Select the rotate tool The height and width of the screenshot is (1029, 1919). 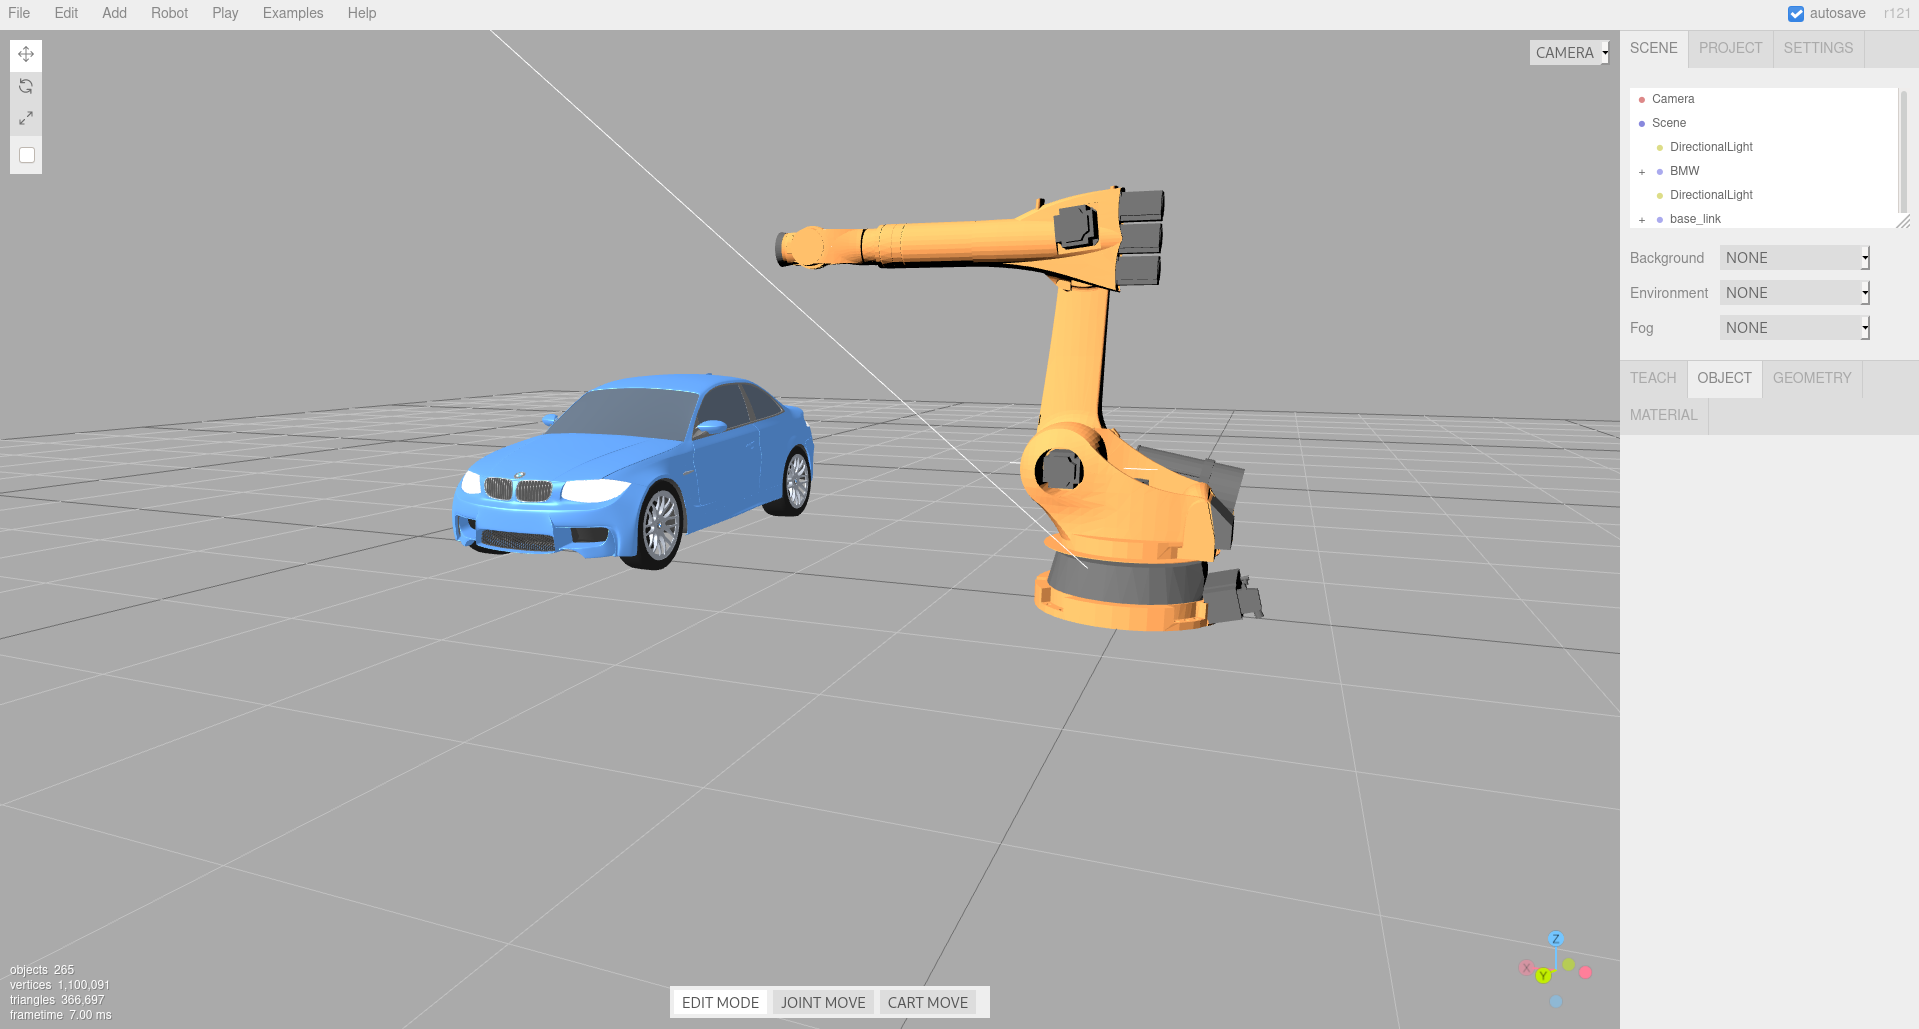click(x=26, y=86)
